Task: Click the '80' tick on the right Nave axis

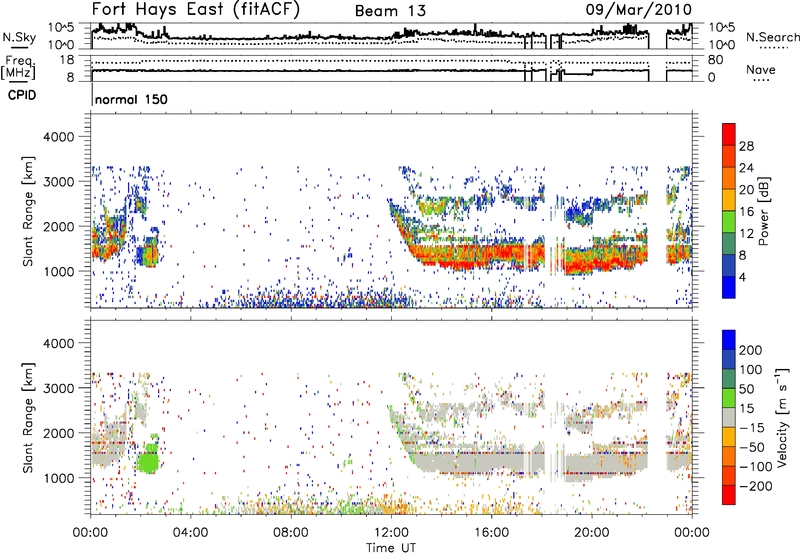Action: click(715, 60)
